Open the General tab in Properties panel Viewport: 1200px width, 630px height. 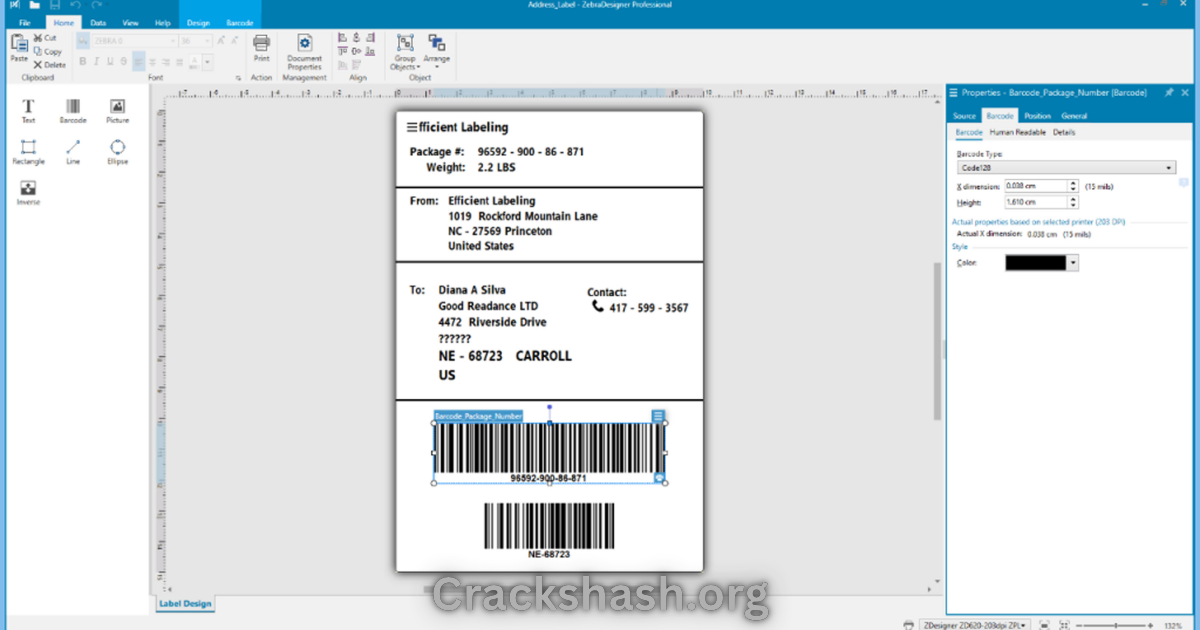[1074, 116]
